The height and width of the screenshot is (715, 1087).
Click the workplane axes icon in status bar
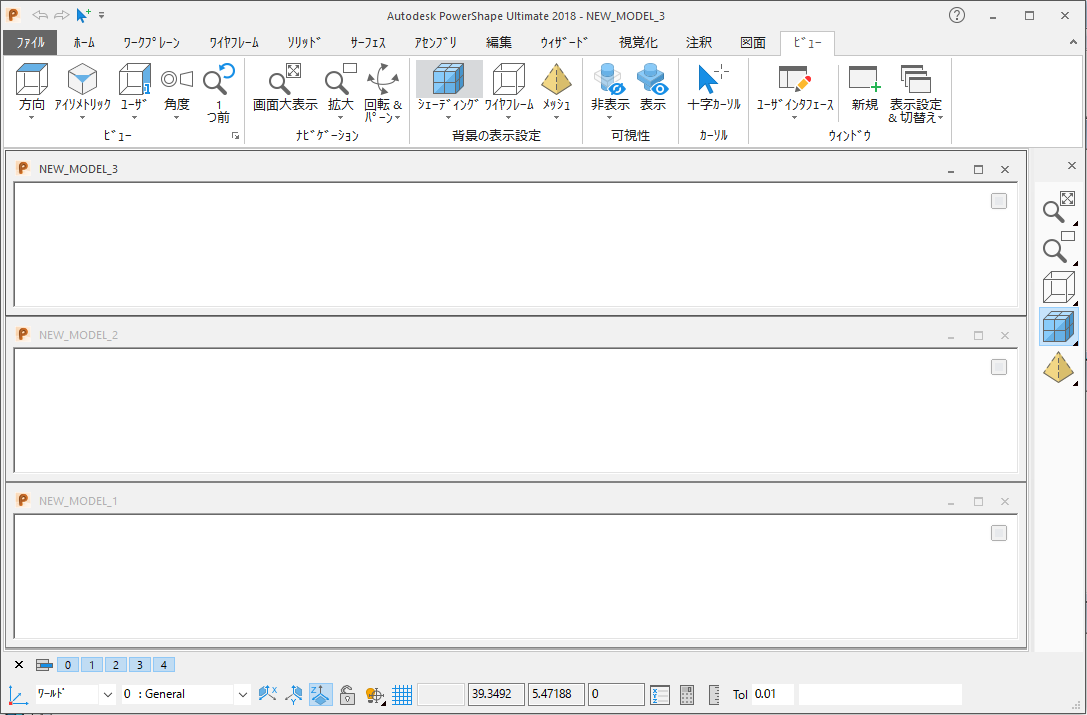(17, 694)
